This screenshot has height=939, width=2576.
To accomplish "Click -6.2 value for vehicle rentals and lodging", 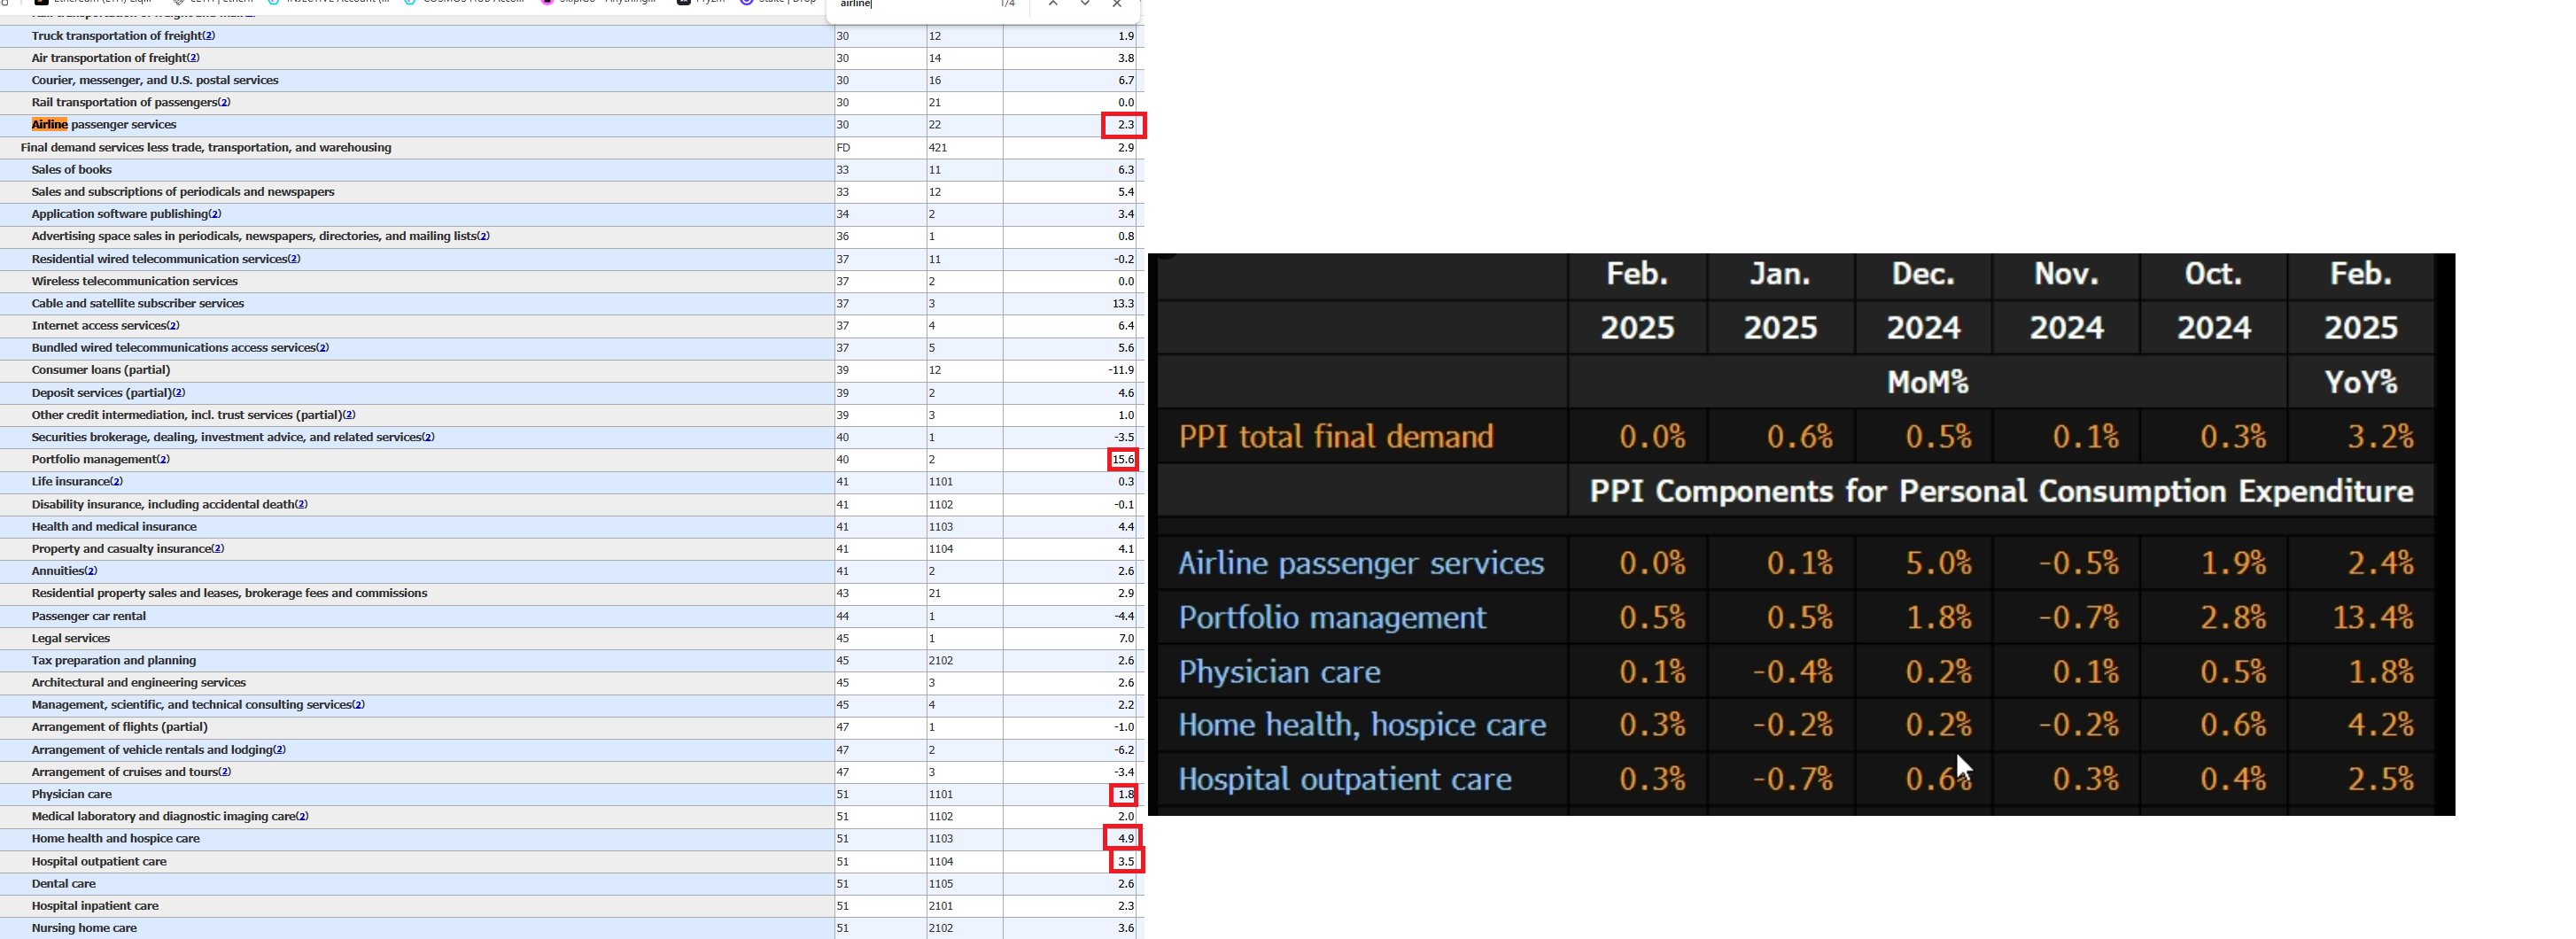I will 1124,750.
